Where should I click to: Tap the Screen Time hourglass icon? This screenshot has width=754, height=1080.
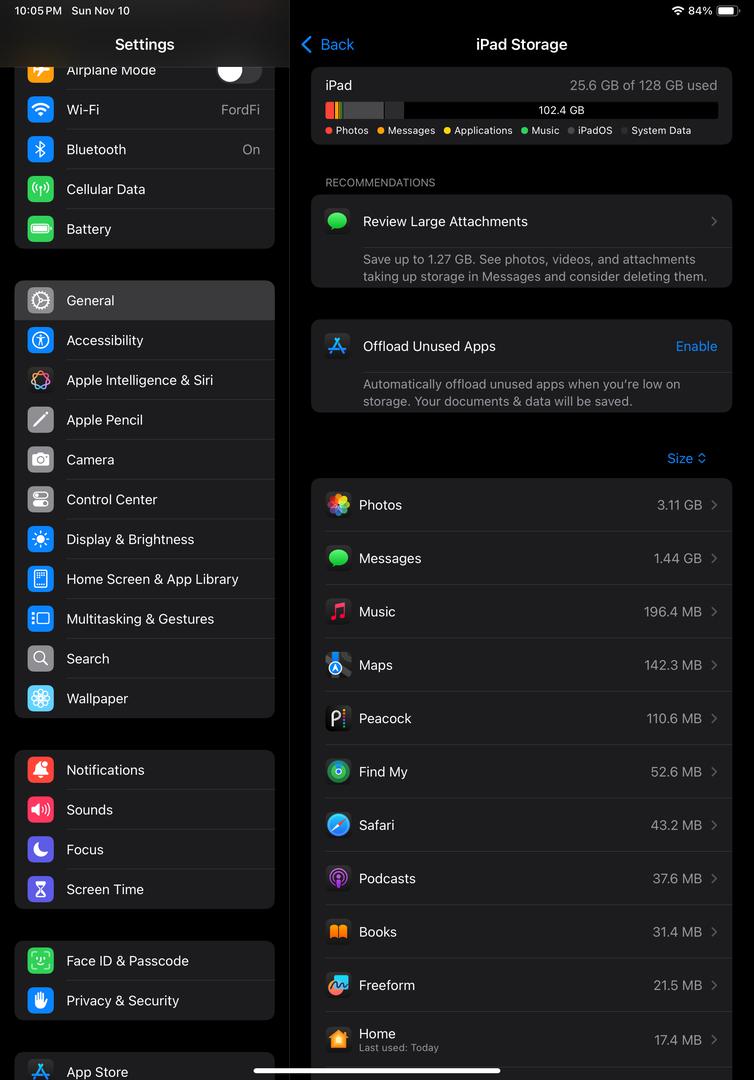pos(41,889)
